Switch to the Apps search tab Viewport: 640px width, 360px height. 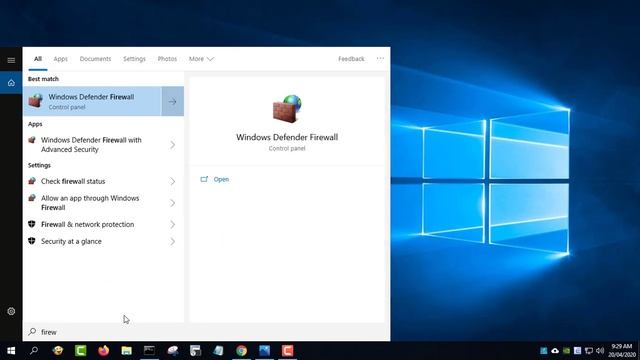point(60,59)
